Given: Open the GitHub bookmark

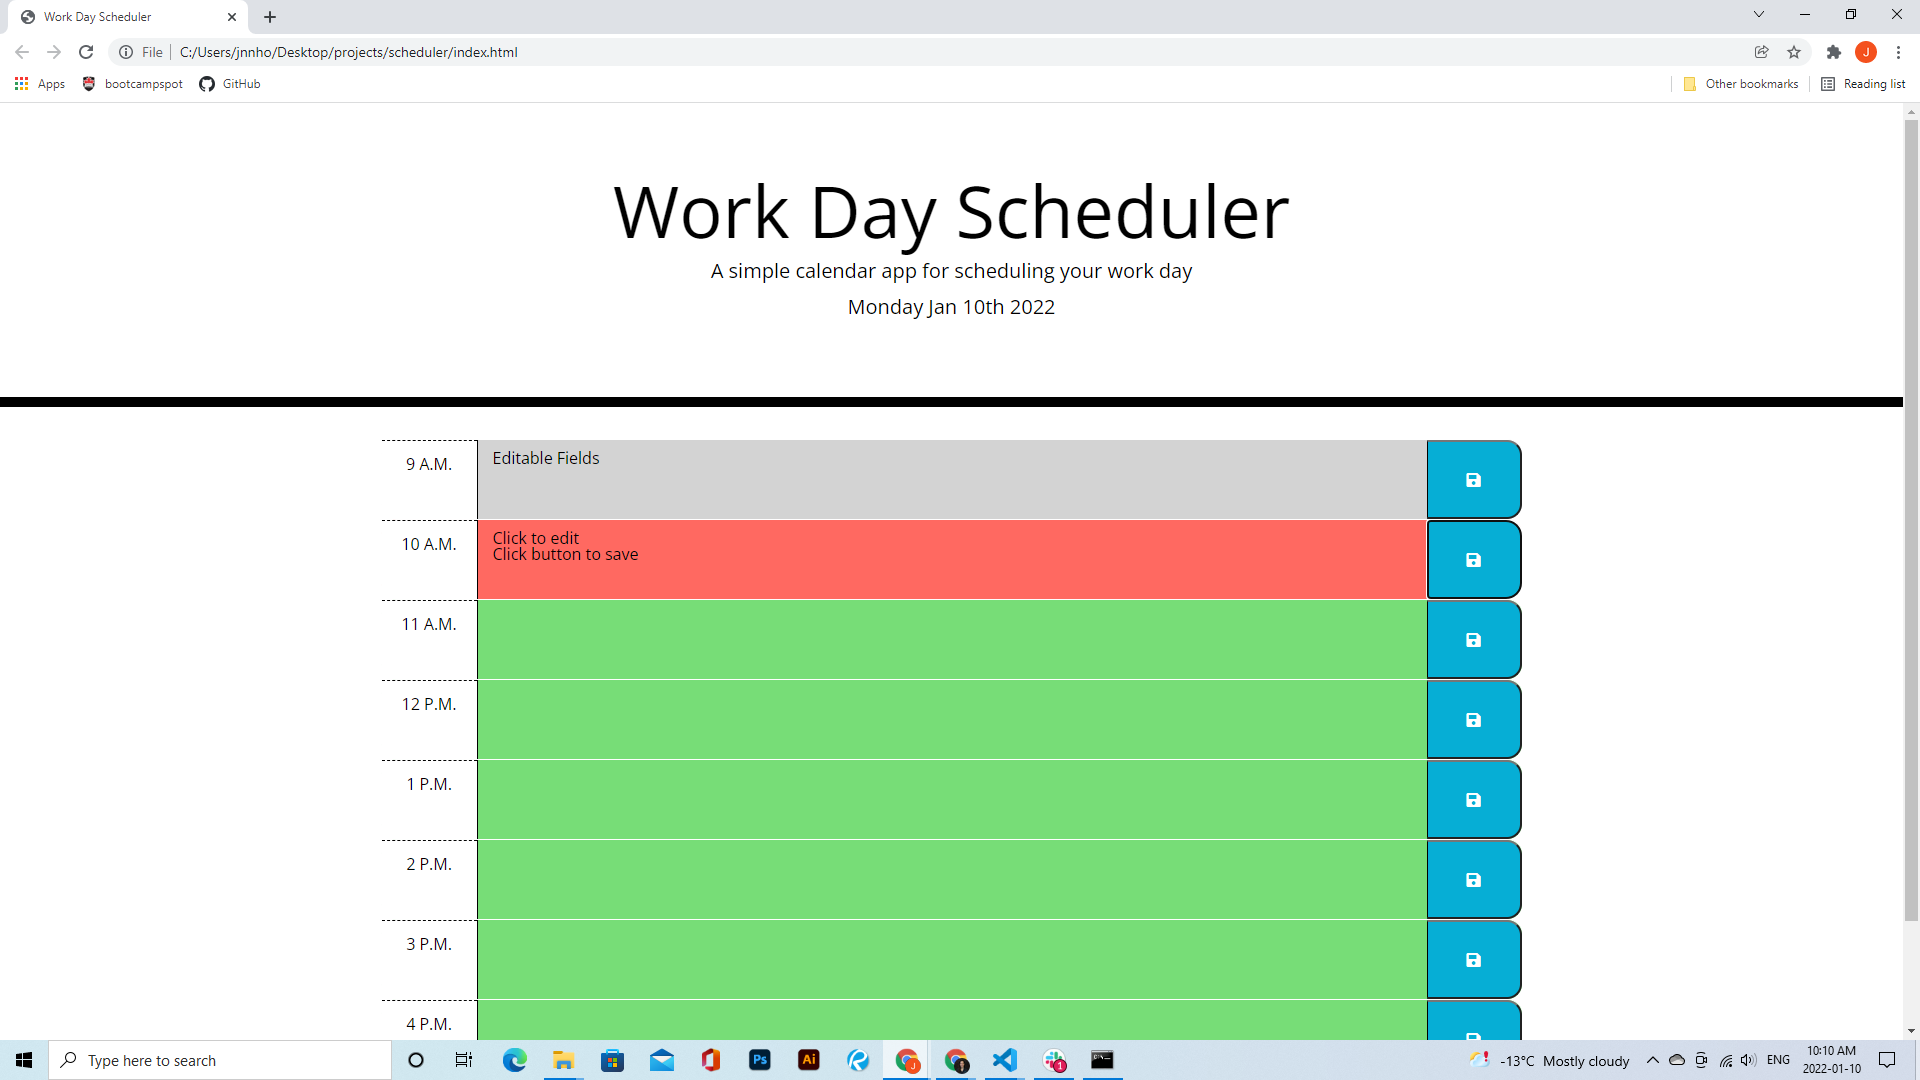Looking at the screenshot, I should [230, 84].
